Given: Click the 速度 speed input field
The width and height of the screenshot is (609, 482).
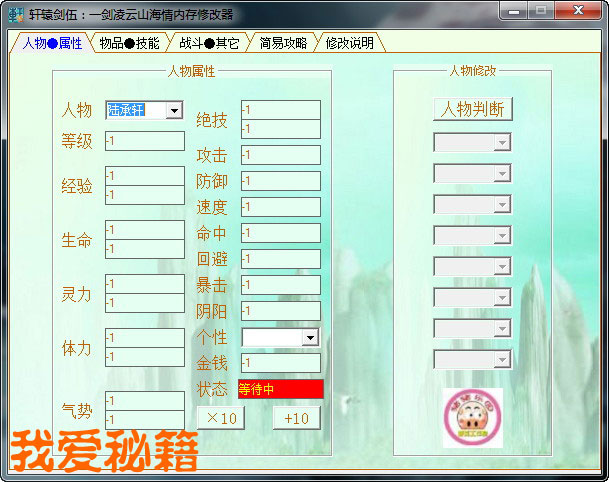Looking at the screenshot, I should [x=280, y=207].
